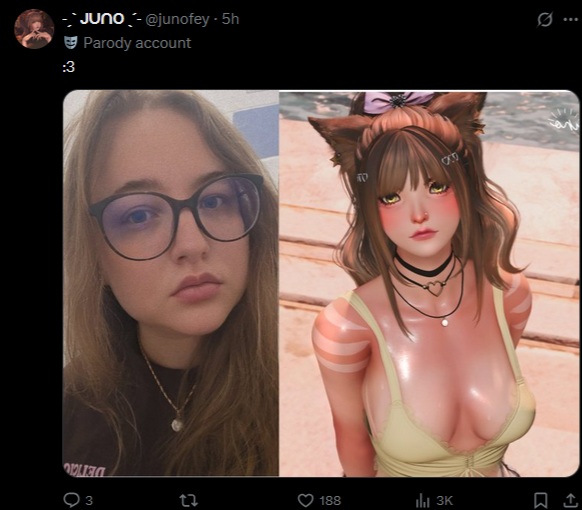Open the left selfie photo
Screen dimensions: 582x510
tap(171, 283)
